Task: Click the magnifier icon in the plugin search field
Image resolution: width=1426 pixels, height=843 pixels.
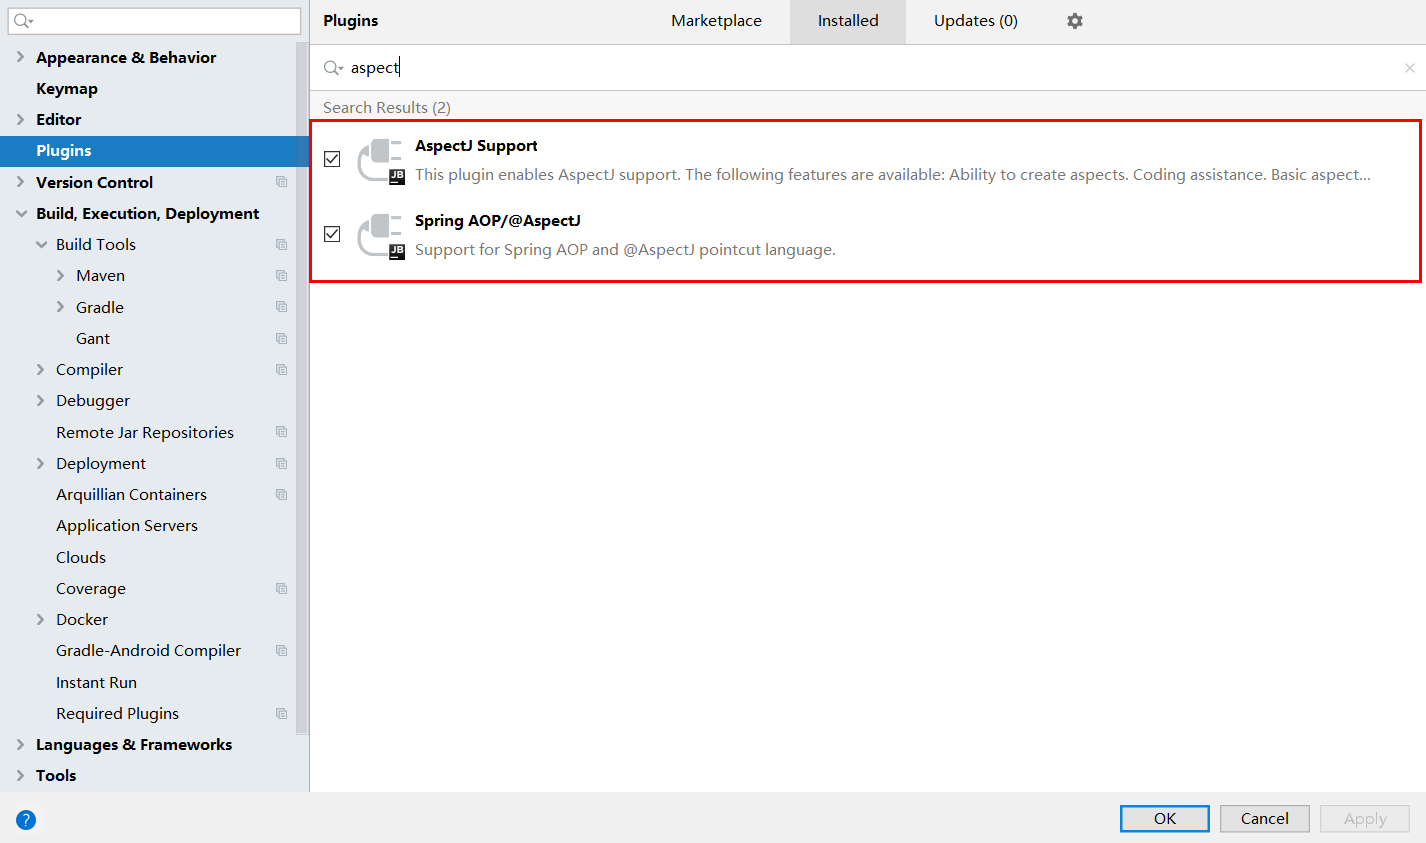Action: coord(333,68)
